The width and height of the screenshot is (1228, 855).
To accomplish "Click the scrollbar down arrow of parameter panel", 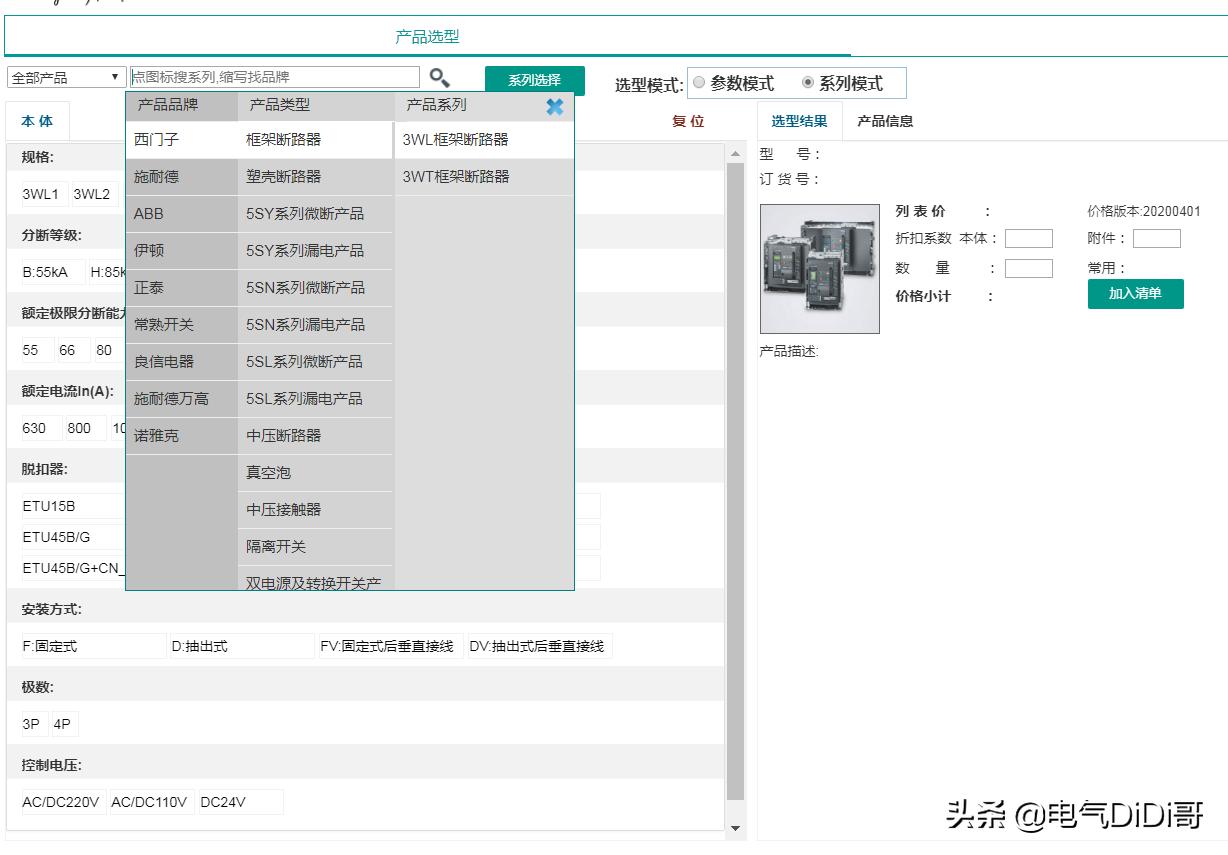I will coord(735,828).
